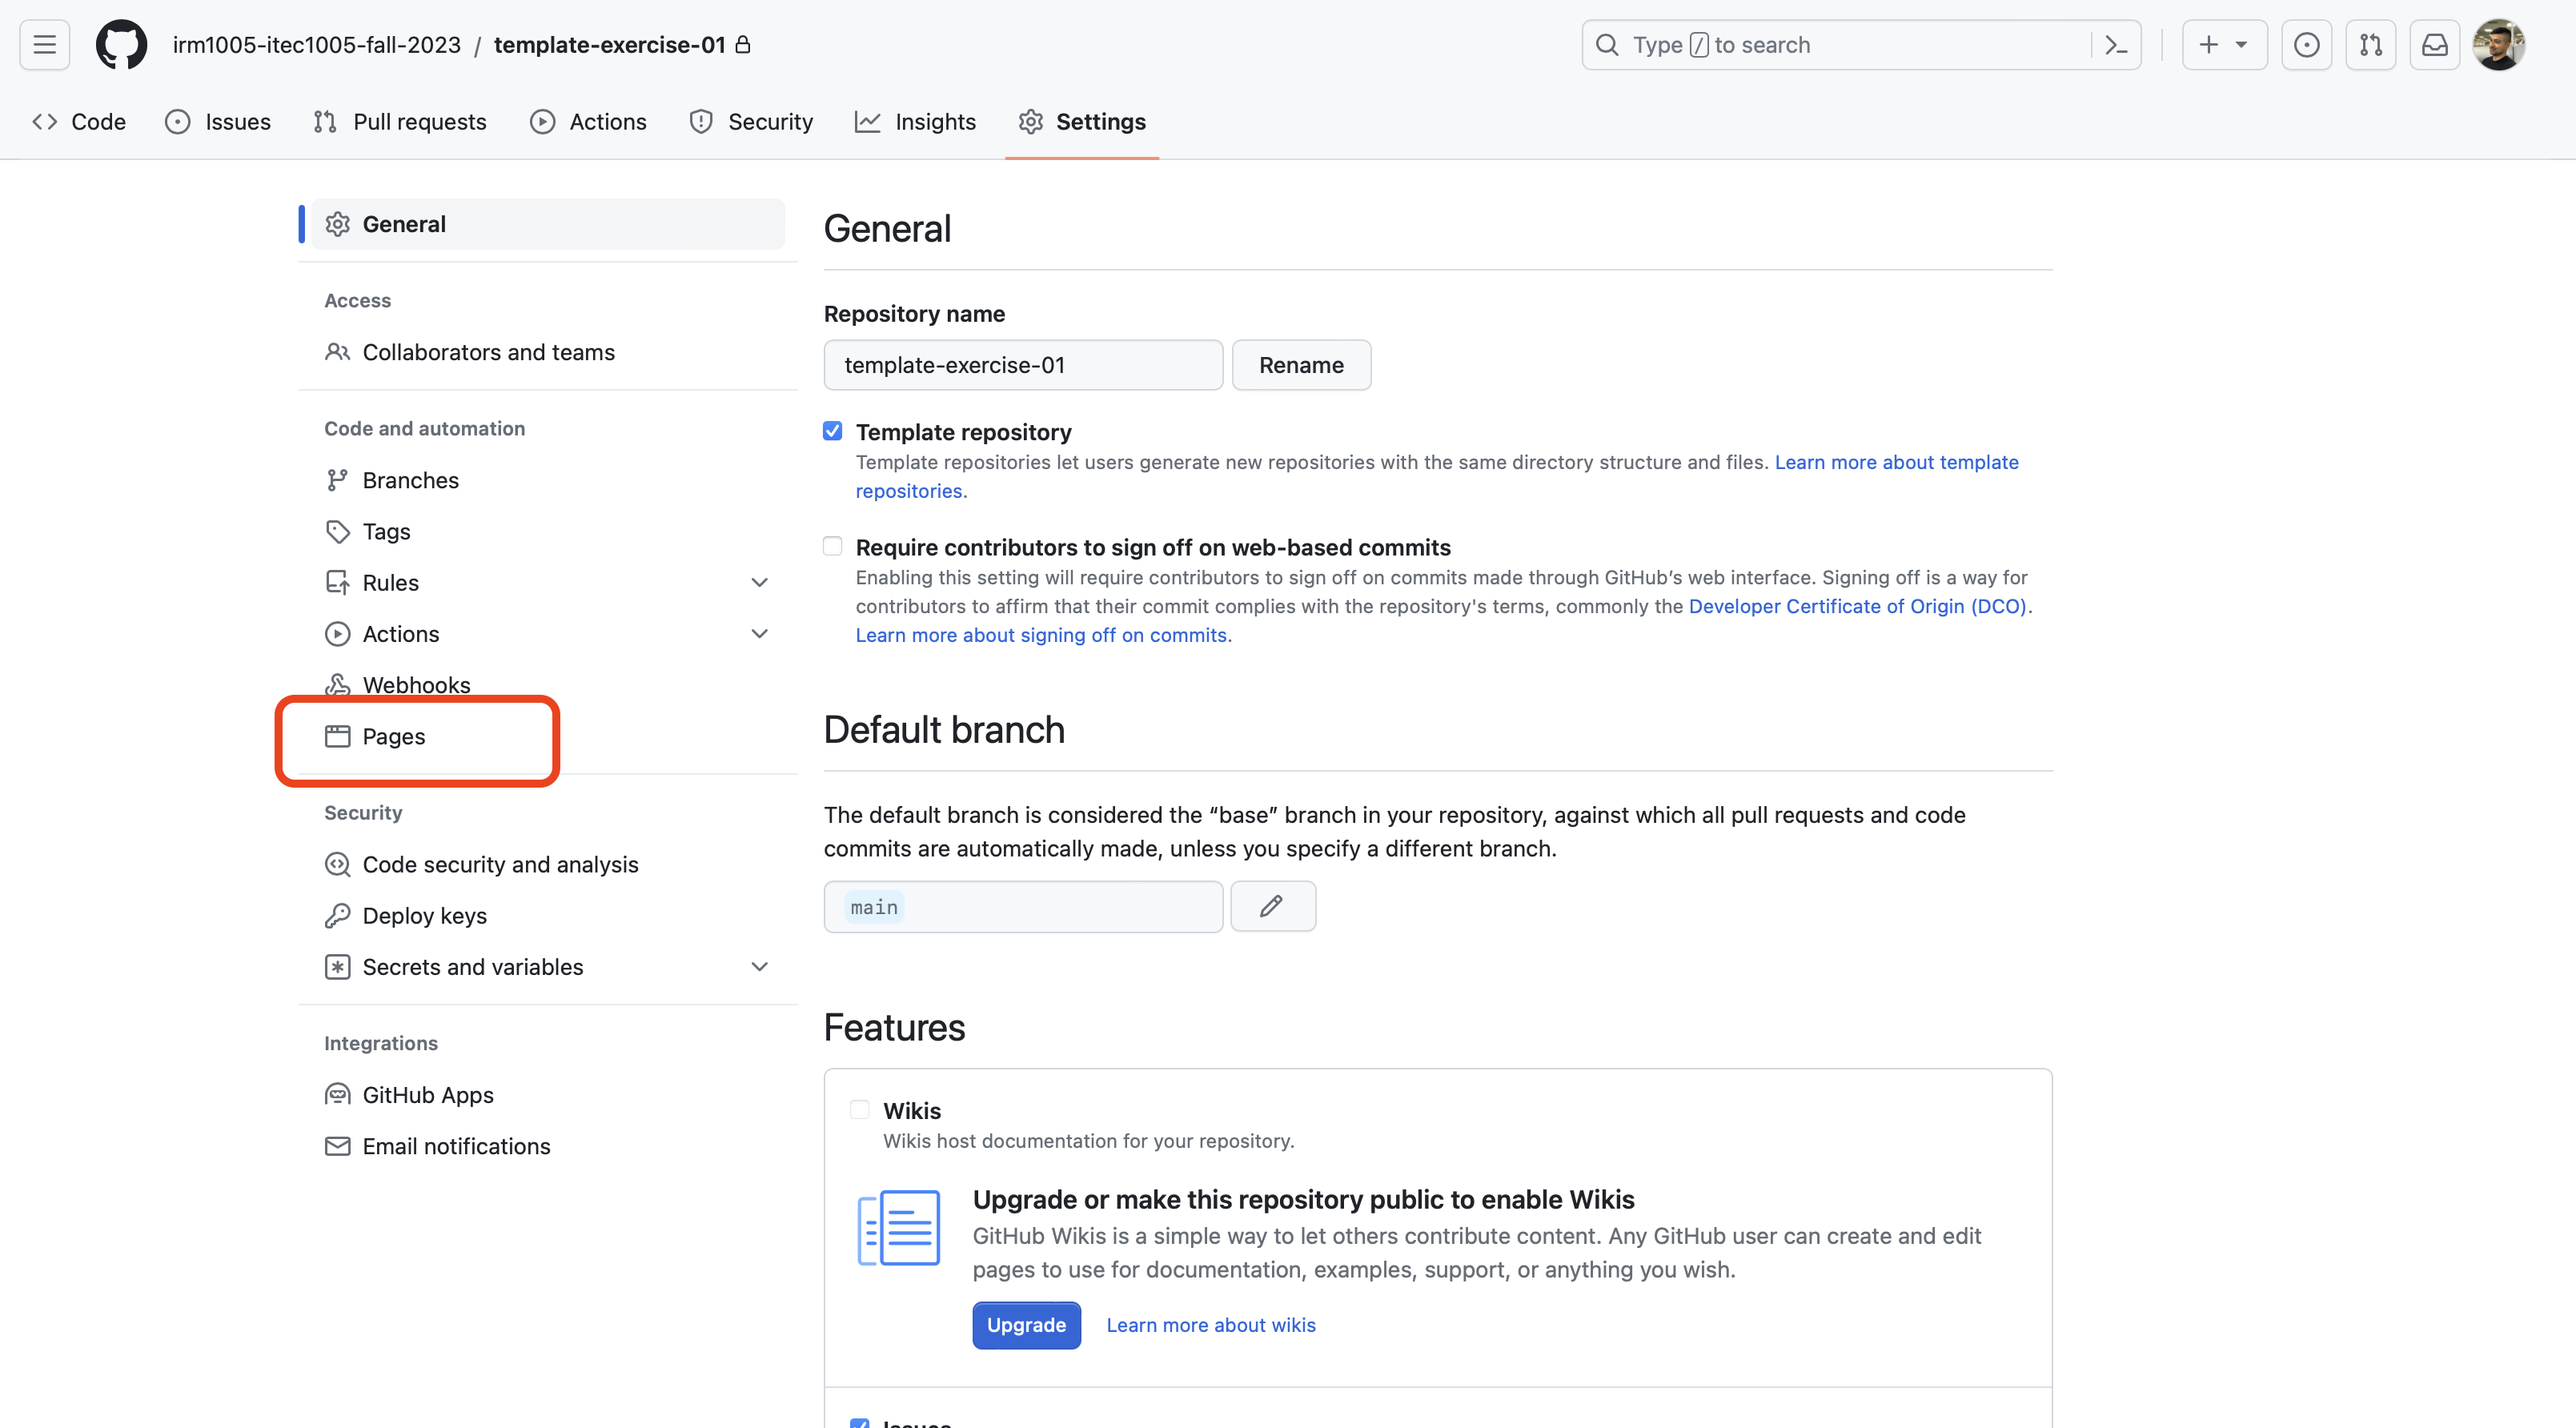
Task: Open the GitHub home logo icon
Action: coord(121,44)
